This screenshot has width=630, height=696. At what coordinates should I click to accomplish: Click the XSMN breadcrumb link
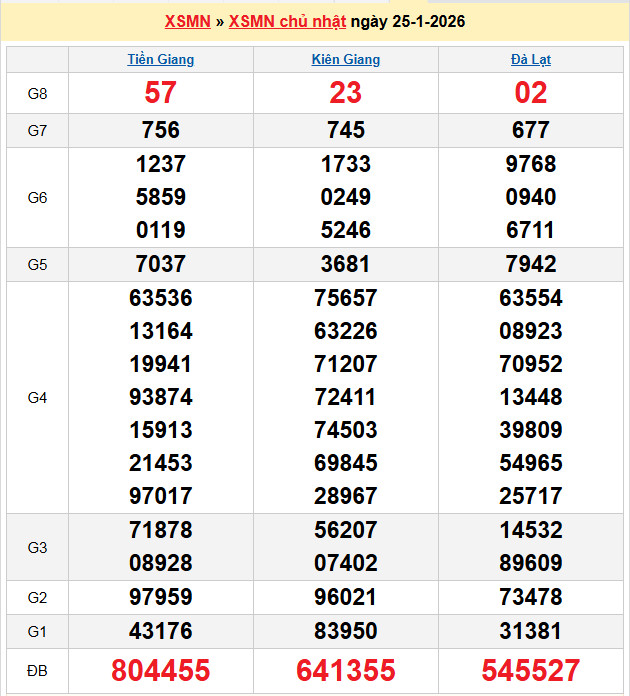187,22
